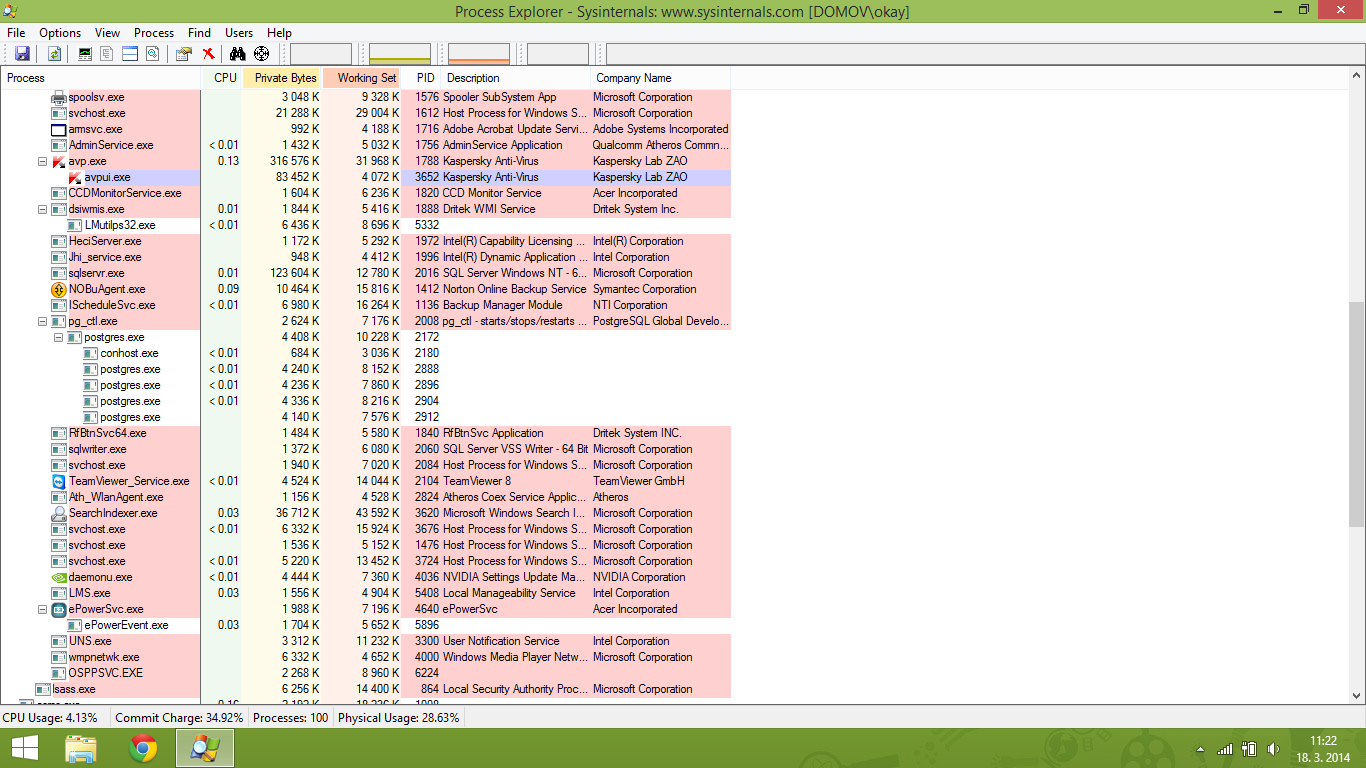Collapse the ePowerSvc.exe tree node

click(x=43, y=609)
